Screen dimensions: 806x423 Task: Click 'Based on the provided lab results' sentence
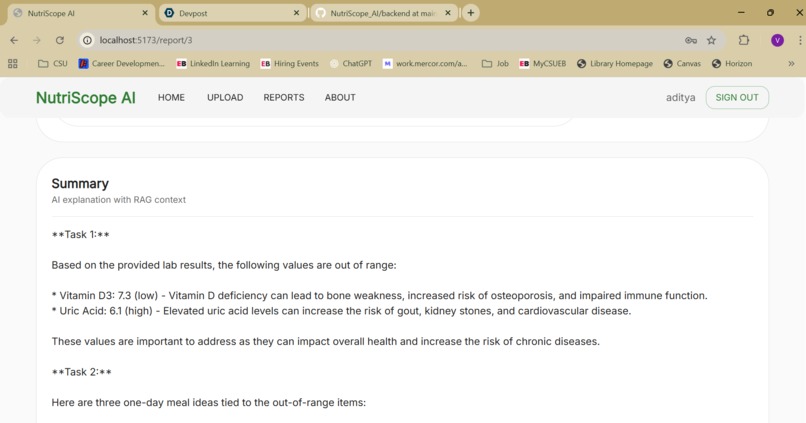click(x=224, y=265)
